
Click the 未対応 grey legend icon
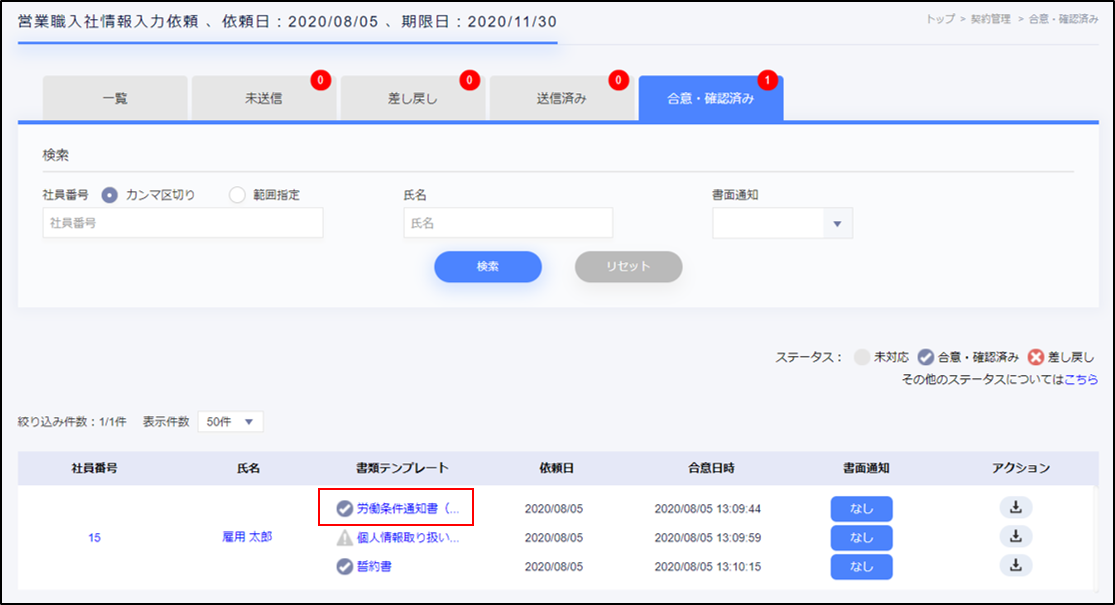pyautogui.click(x=861, y=357)
